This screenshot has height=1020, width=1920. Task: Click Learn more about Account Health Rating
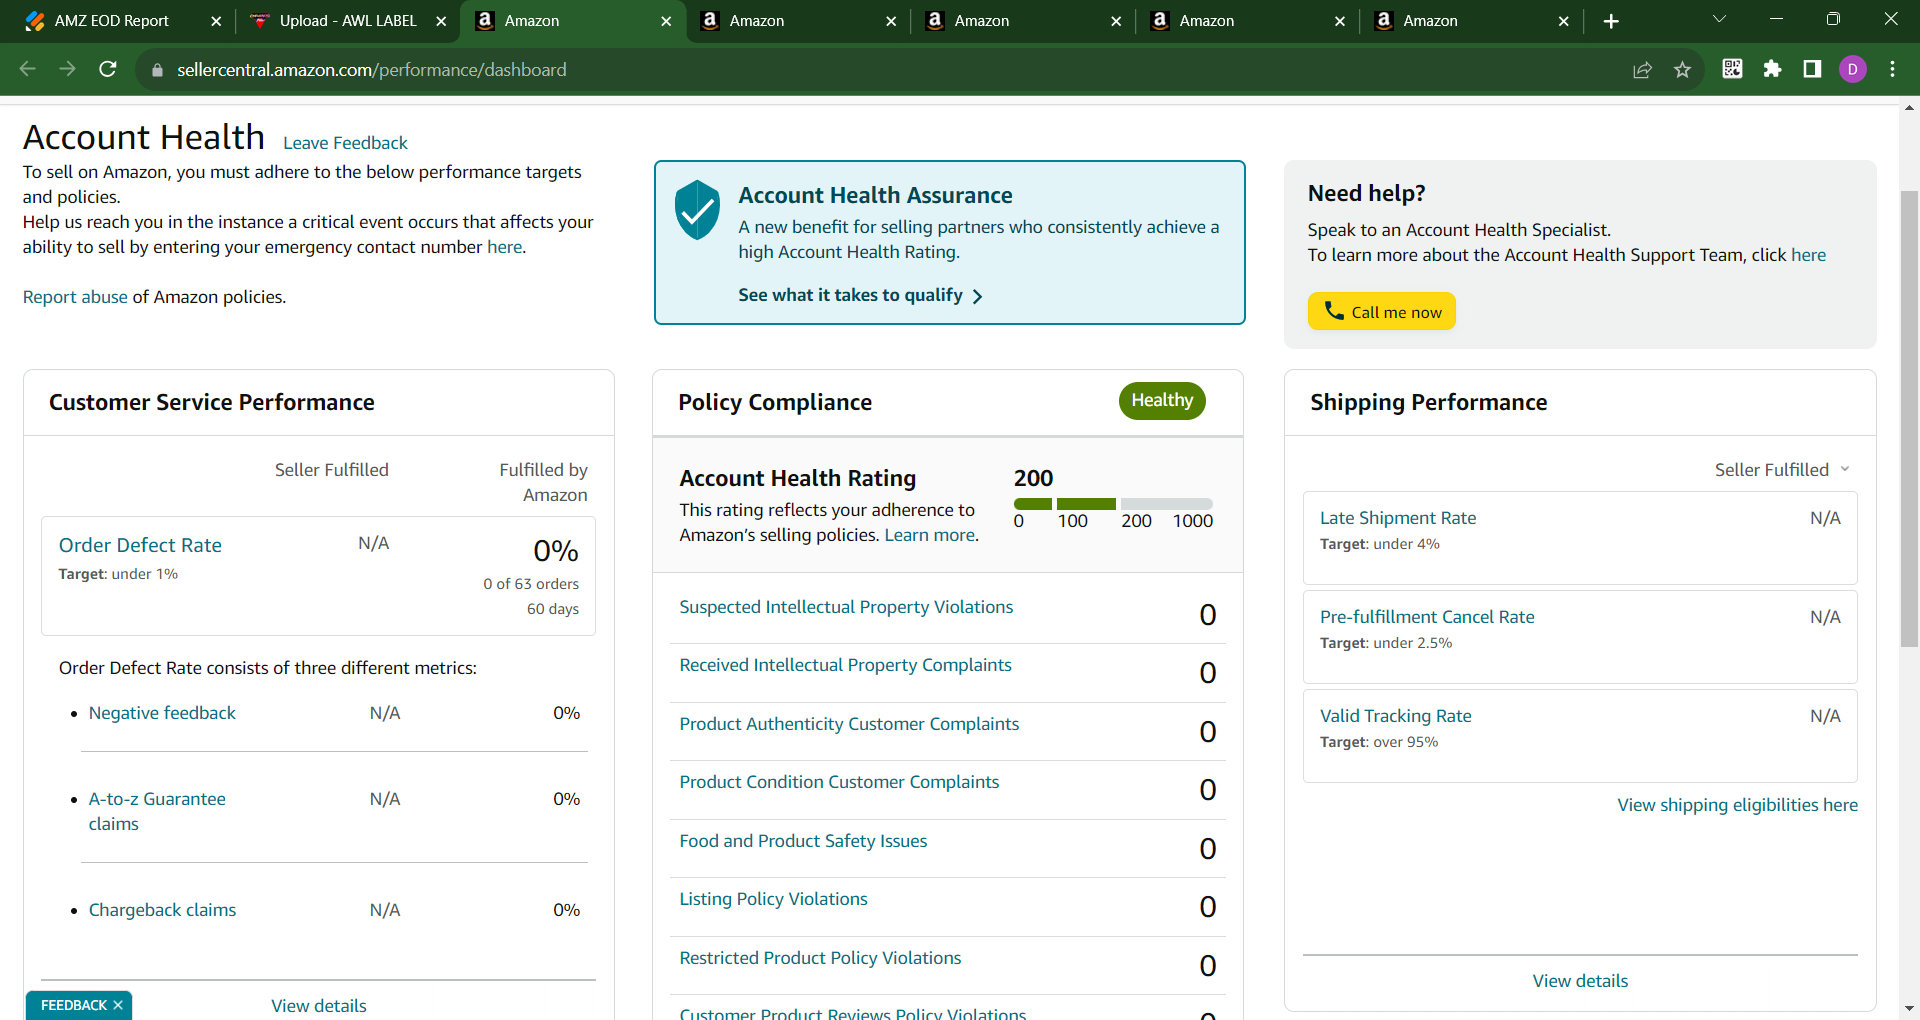pyautogui.click(x=929, y=535)
